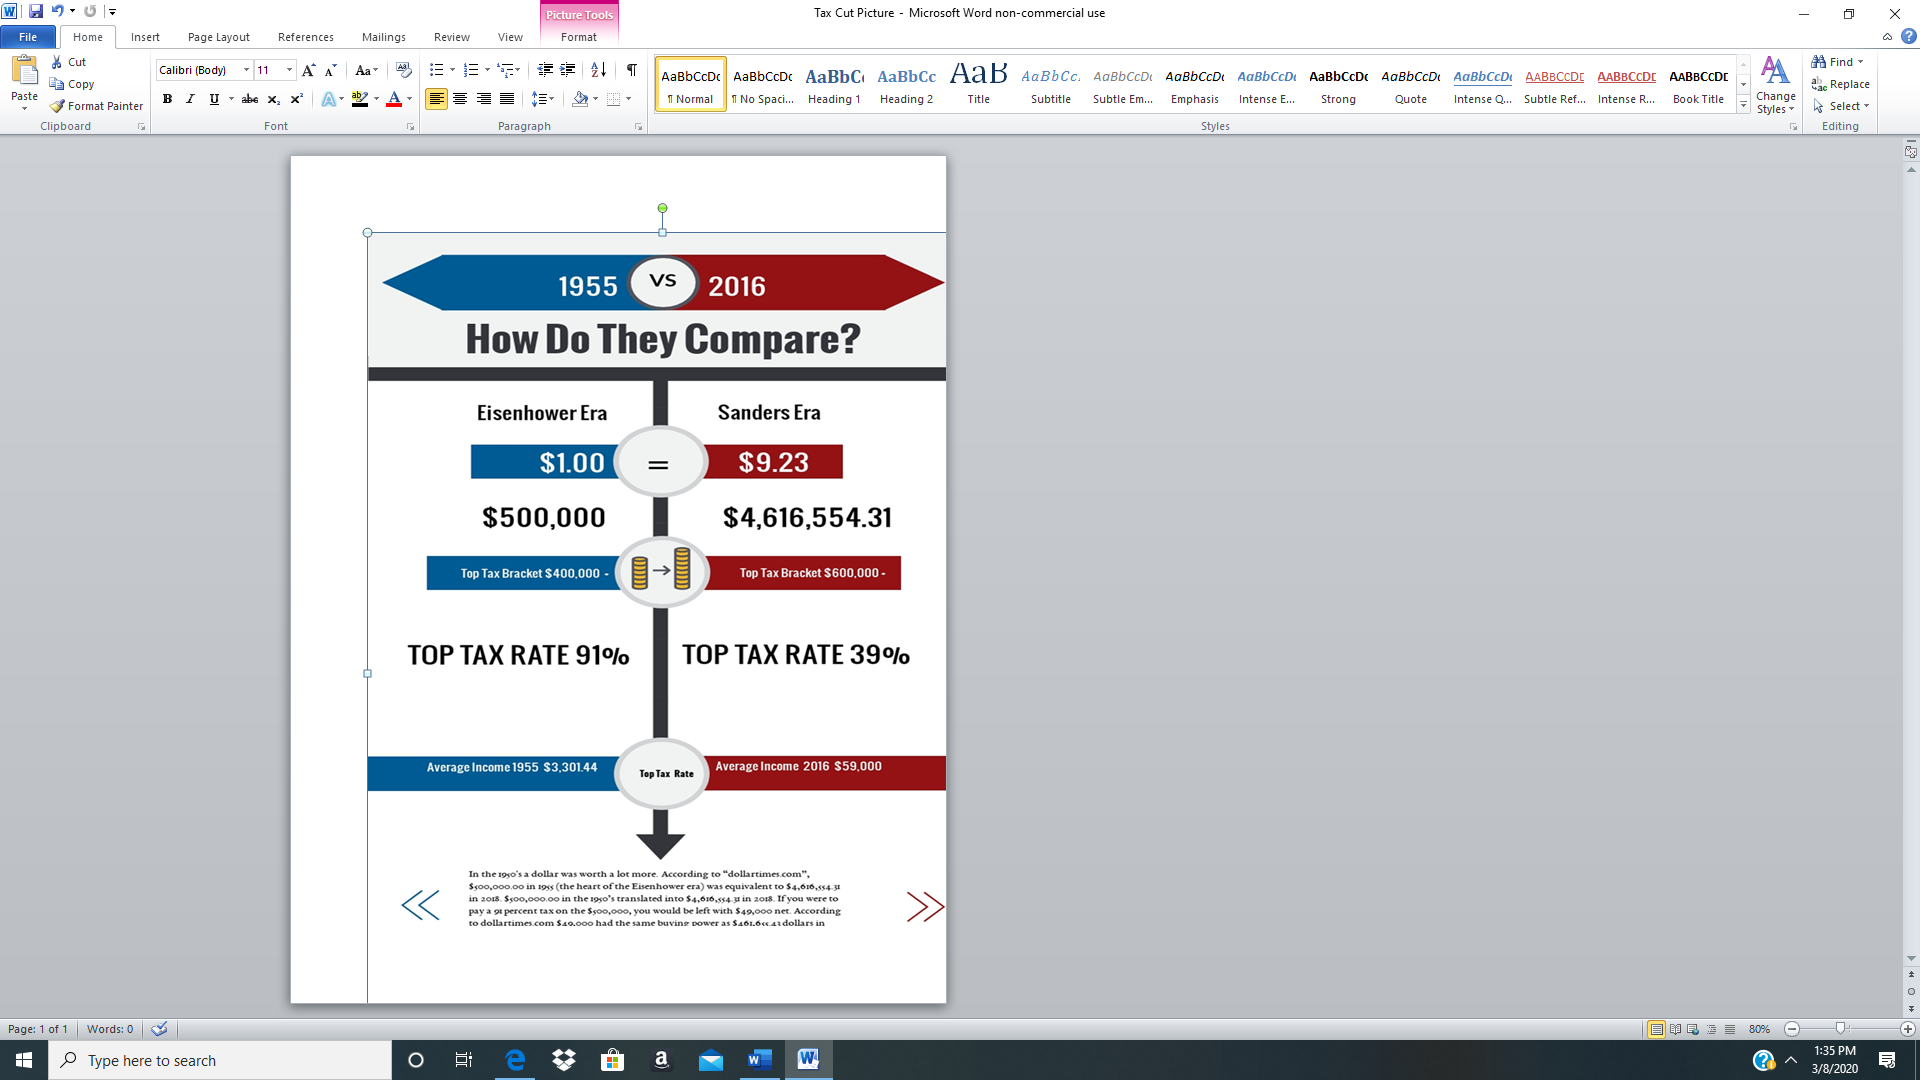Expand the Change Styles dropdown
This screenshot has height=1080, width=1920.
click(x=1775, y=88)
